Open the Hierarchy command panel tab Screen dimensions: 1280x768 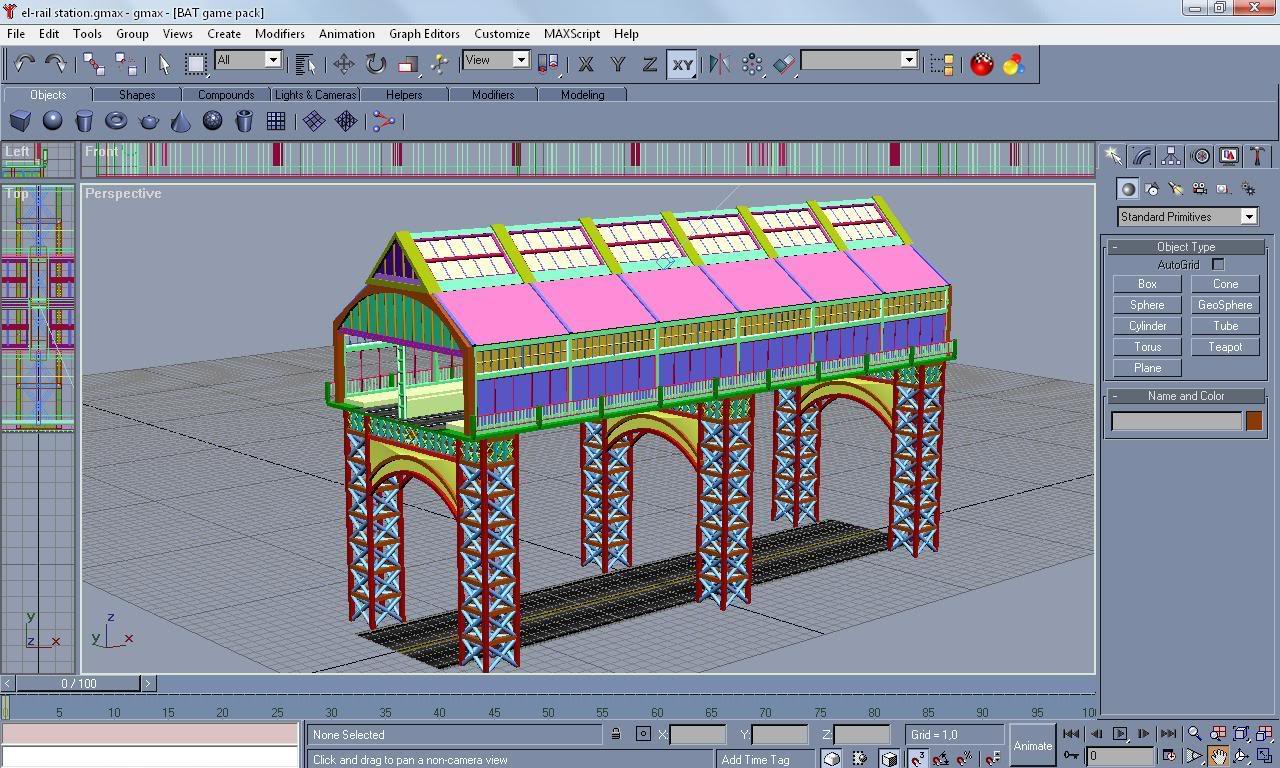pos(1171,156)
